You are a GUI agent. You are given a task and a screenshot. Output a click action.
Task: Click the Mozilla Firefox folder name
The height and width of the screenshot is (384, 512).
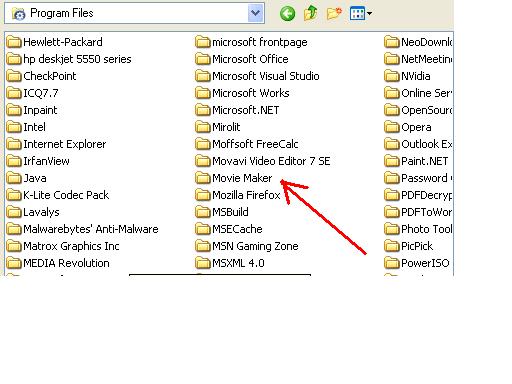click(246, 195)
